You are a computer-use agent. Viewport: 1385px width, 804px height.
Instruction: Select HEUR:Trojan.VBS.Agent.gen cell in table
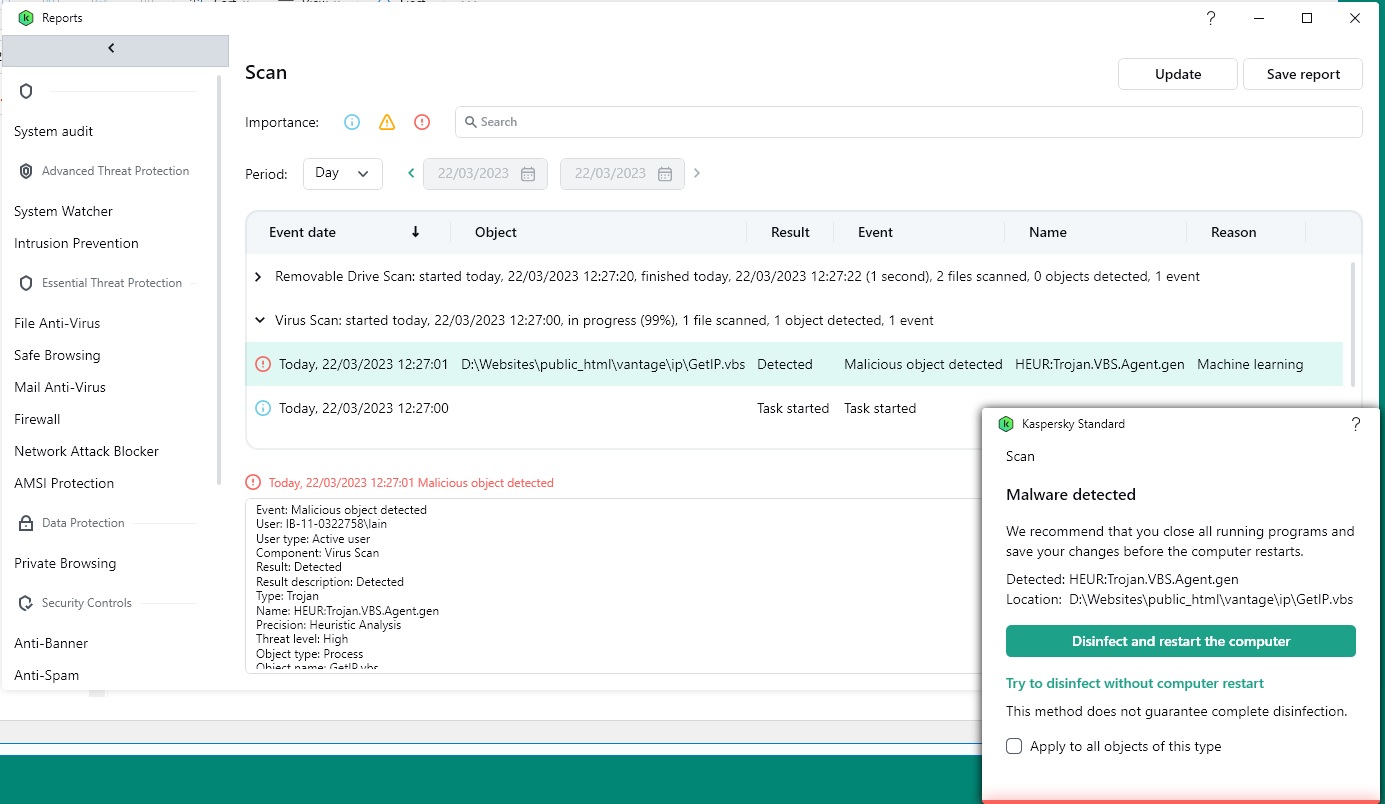point(1099,364)
